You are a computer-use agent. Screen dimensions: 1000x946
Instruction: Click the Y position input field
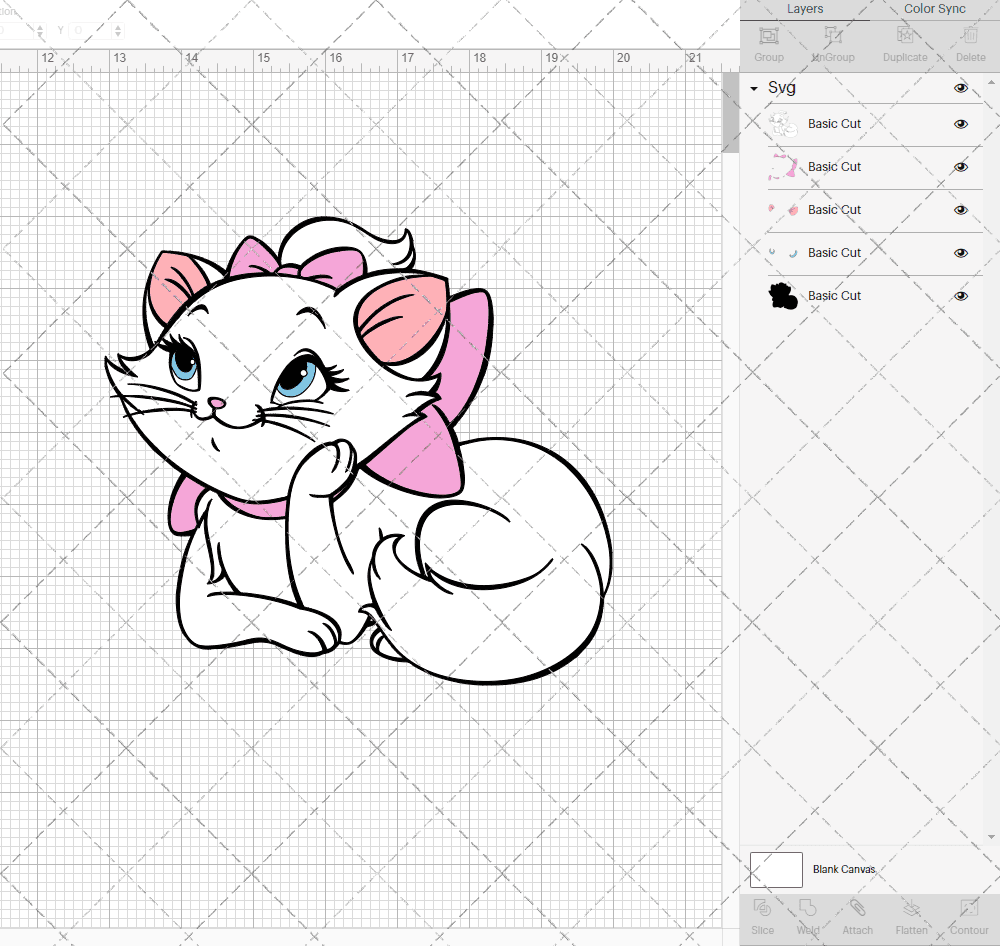point(91,30)
